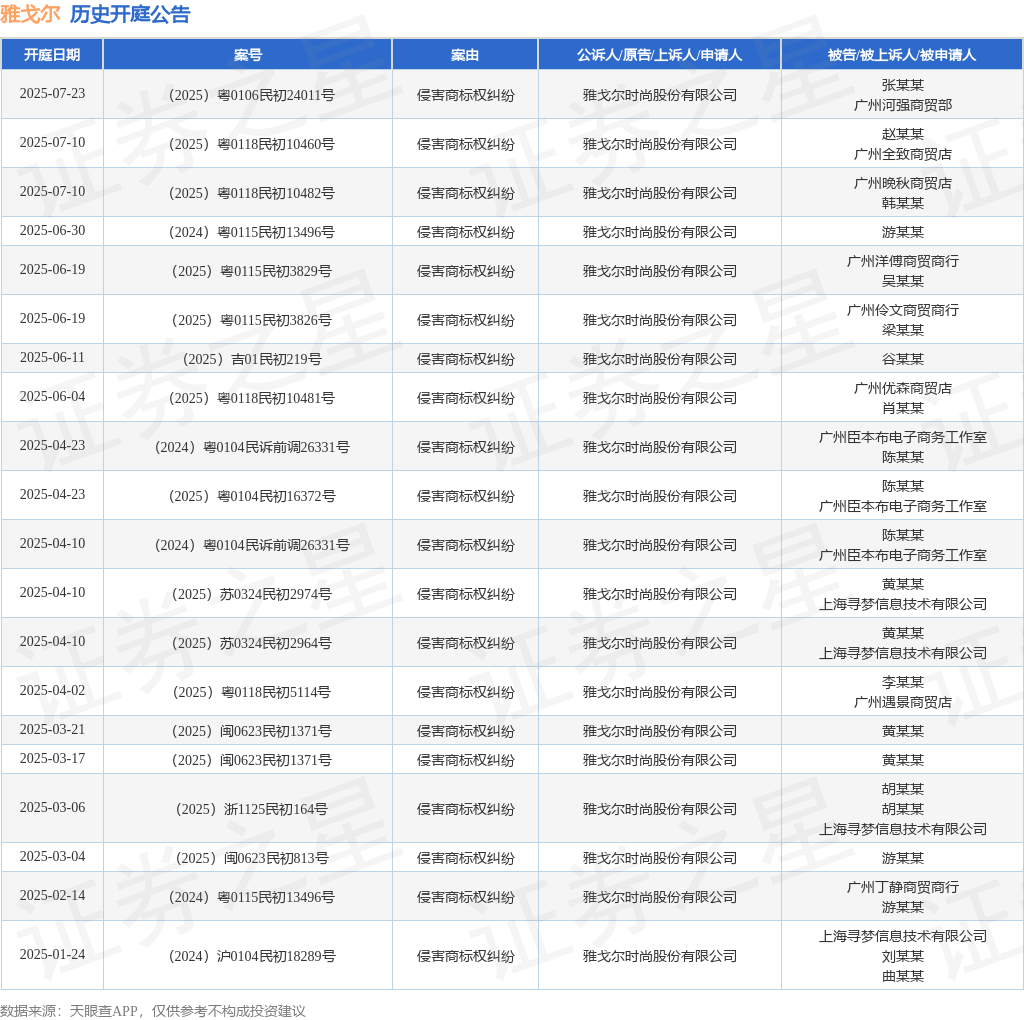Click the date 2025-01-24
Image resolution: width=1024 pixels, height=1020 pixels.
[52, 954]
